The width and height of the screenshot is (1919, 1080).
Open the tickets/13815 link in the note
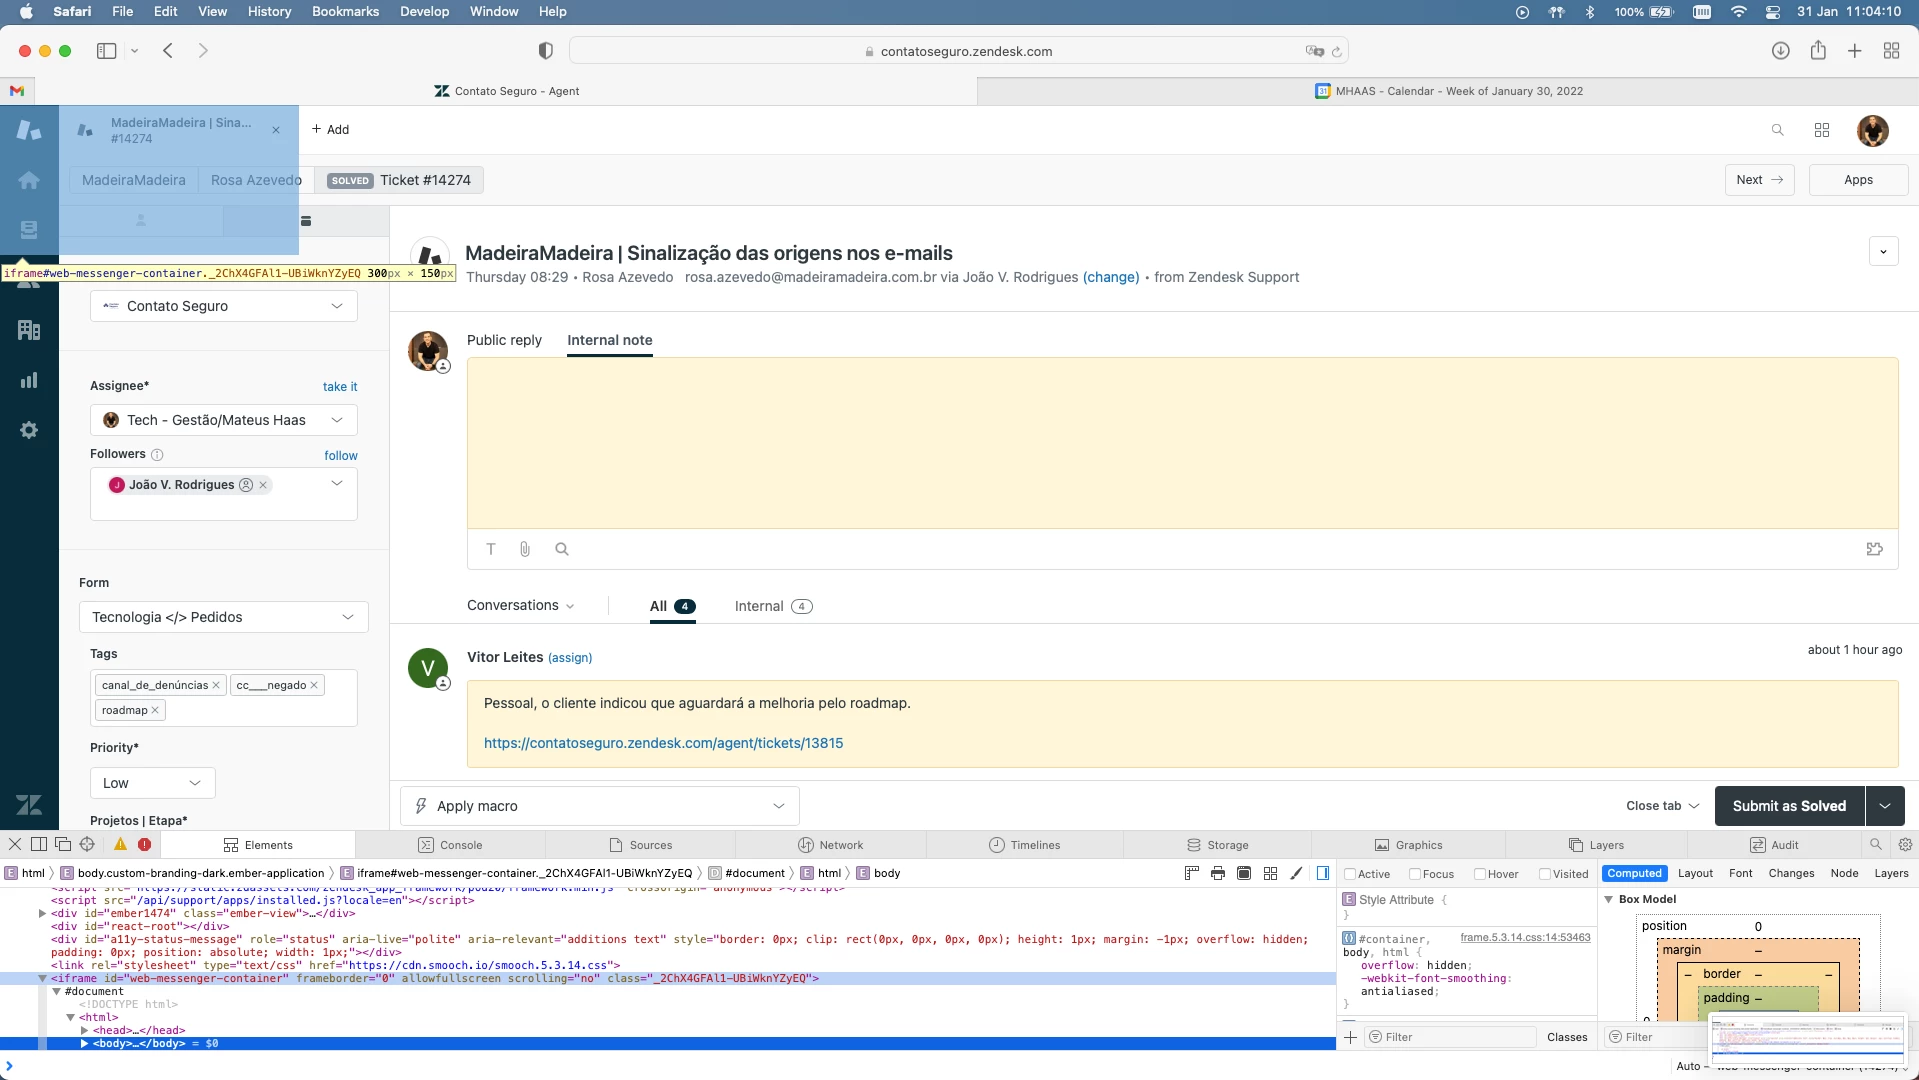click(664, 743)
